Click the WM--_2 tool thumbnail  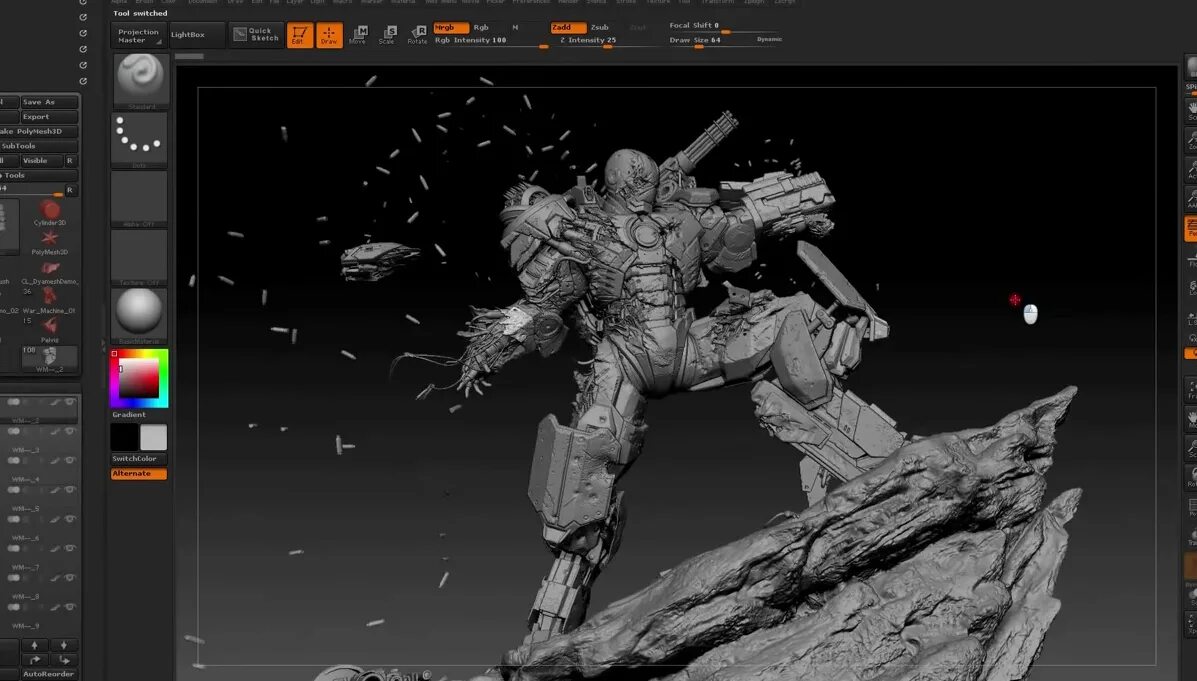click(50, 359)
